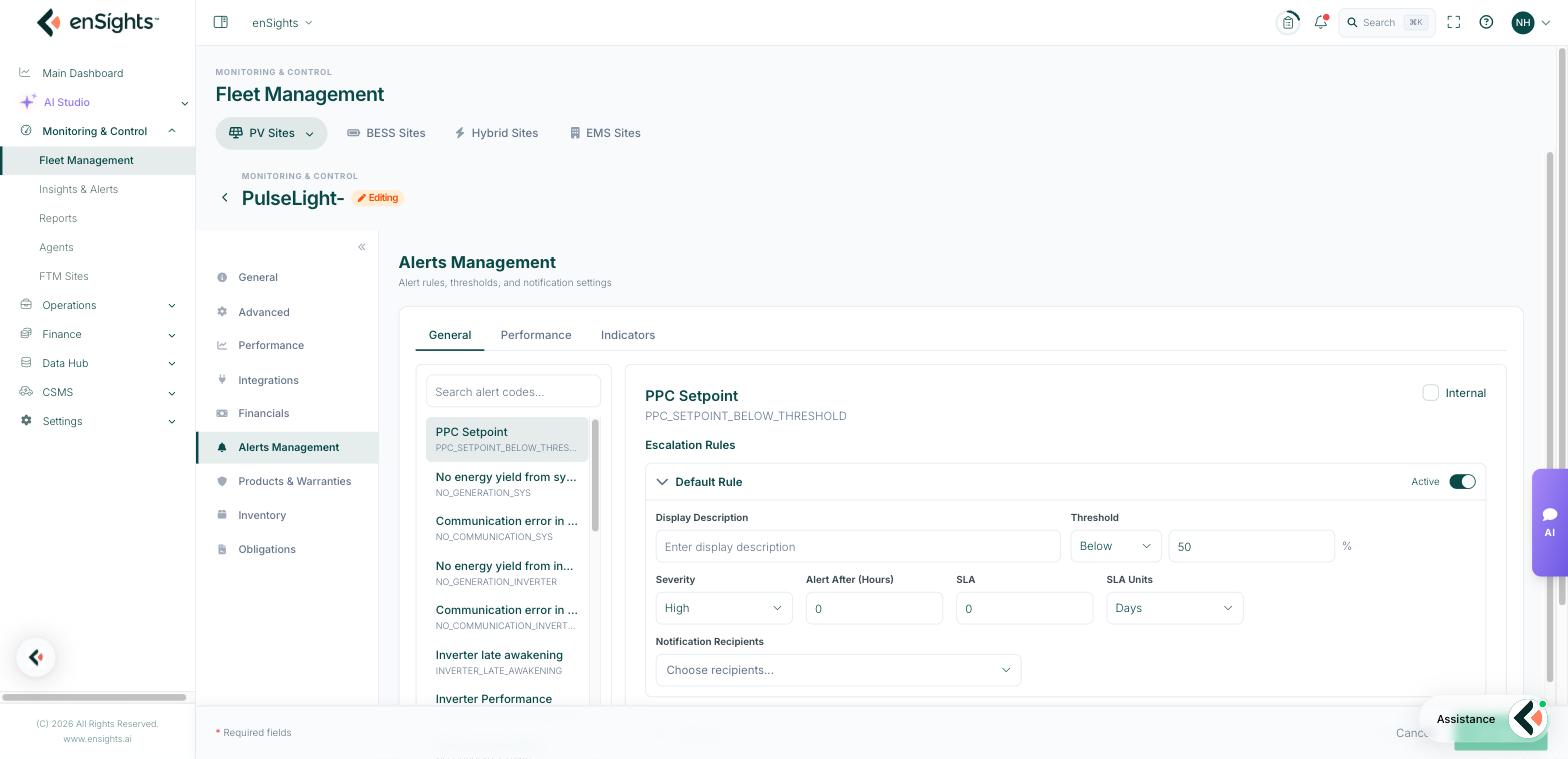1568x759 pixels.
Task: Open the header Search box
Action: tap(1387, 22)
